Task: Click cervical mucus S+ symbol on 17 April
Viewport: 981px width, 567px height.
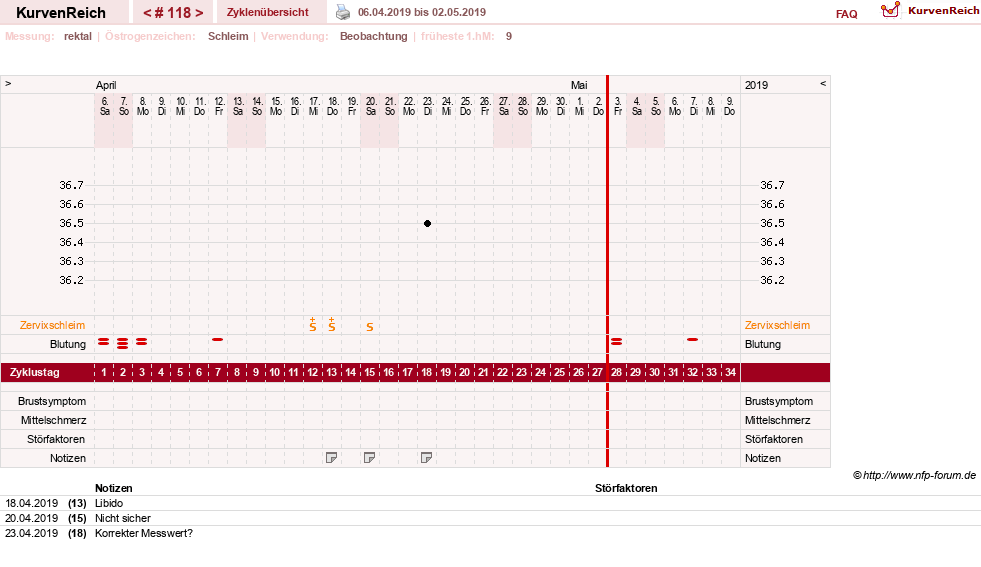Action: (313, 325)
